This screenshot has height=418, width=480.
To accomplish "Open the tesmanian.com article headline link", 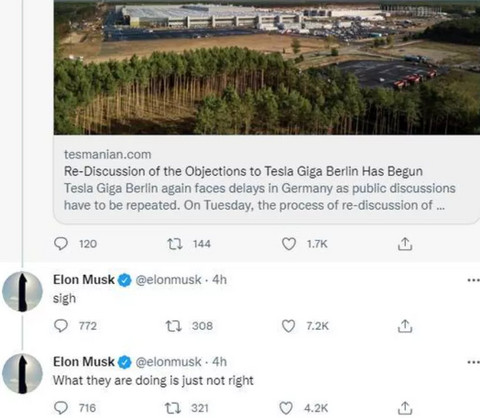I will click(243, 171).
